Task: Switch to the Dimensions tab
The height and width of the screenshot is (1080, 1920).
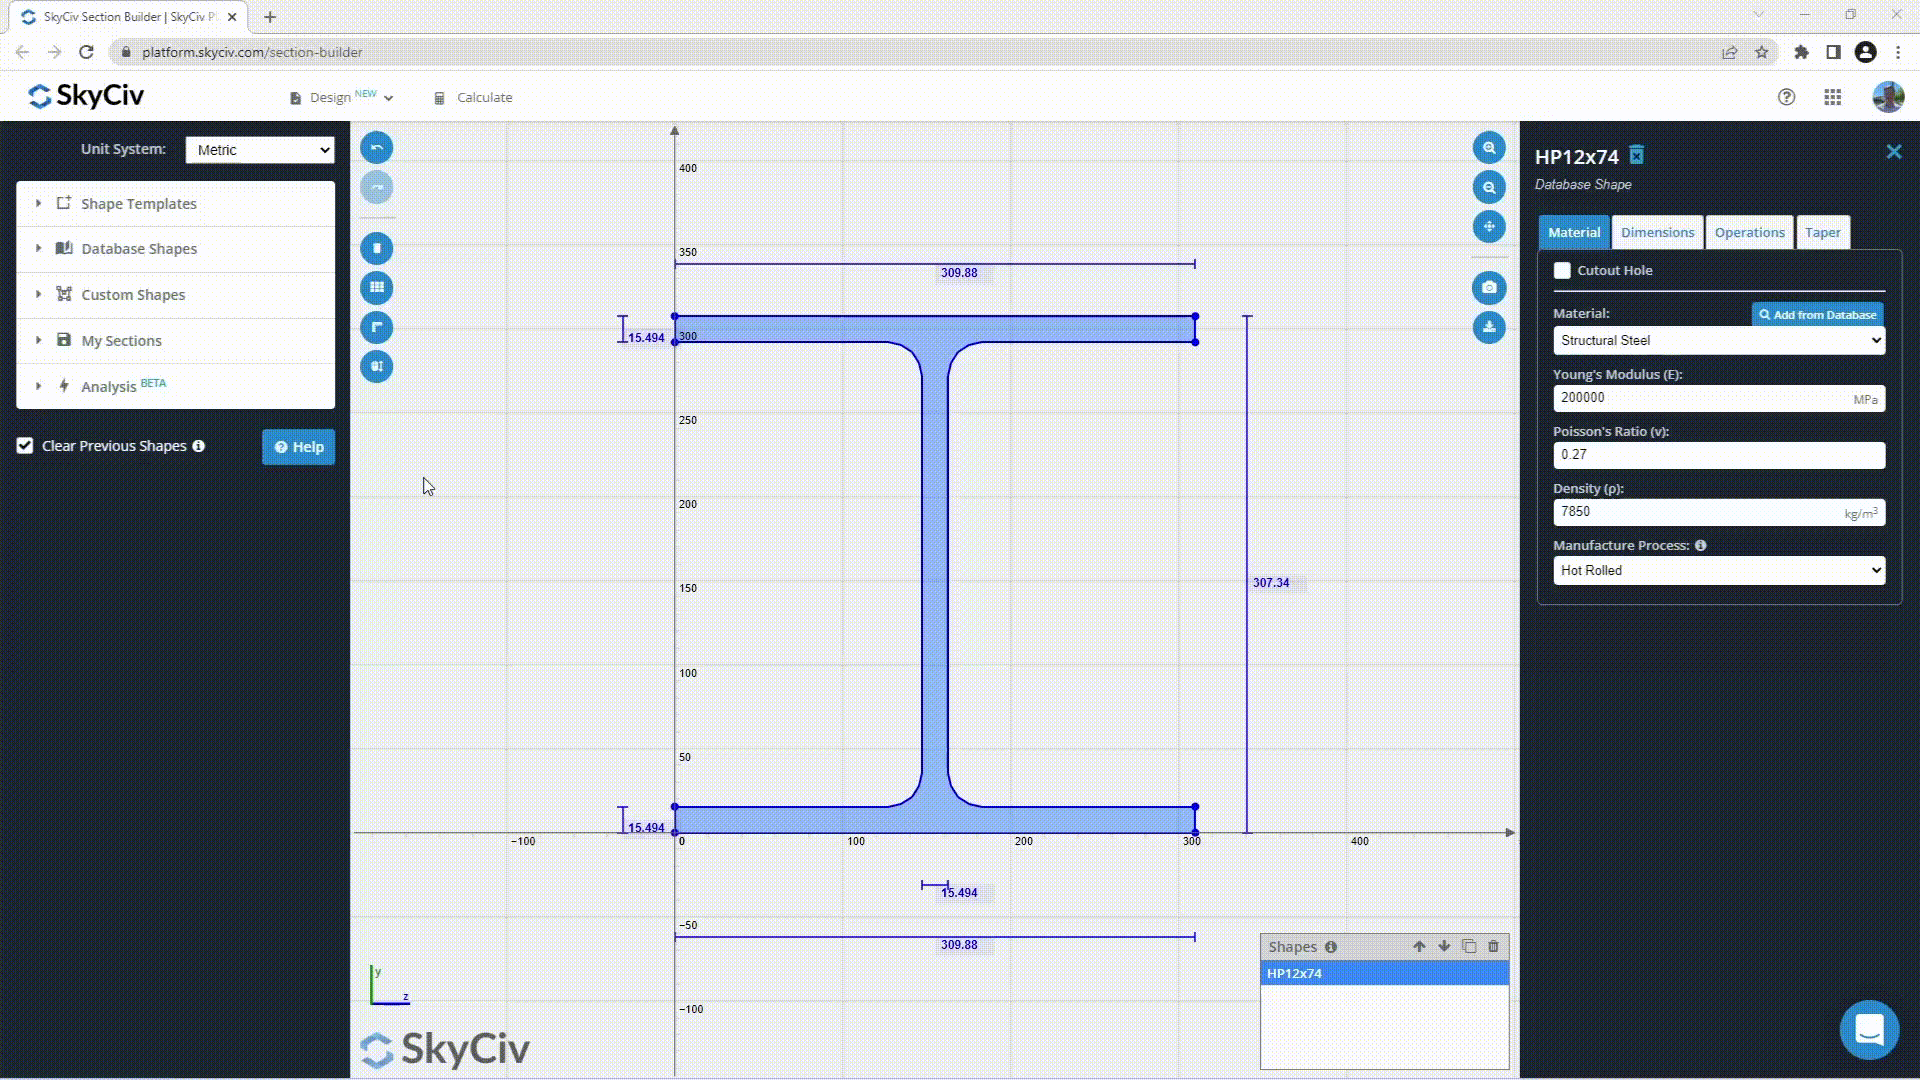Action: 1656,232
